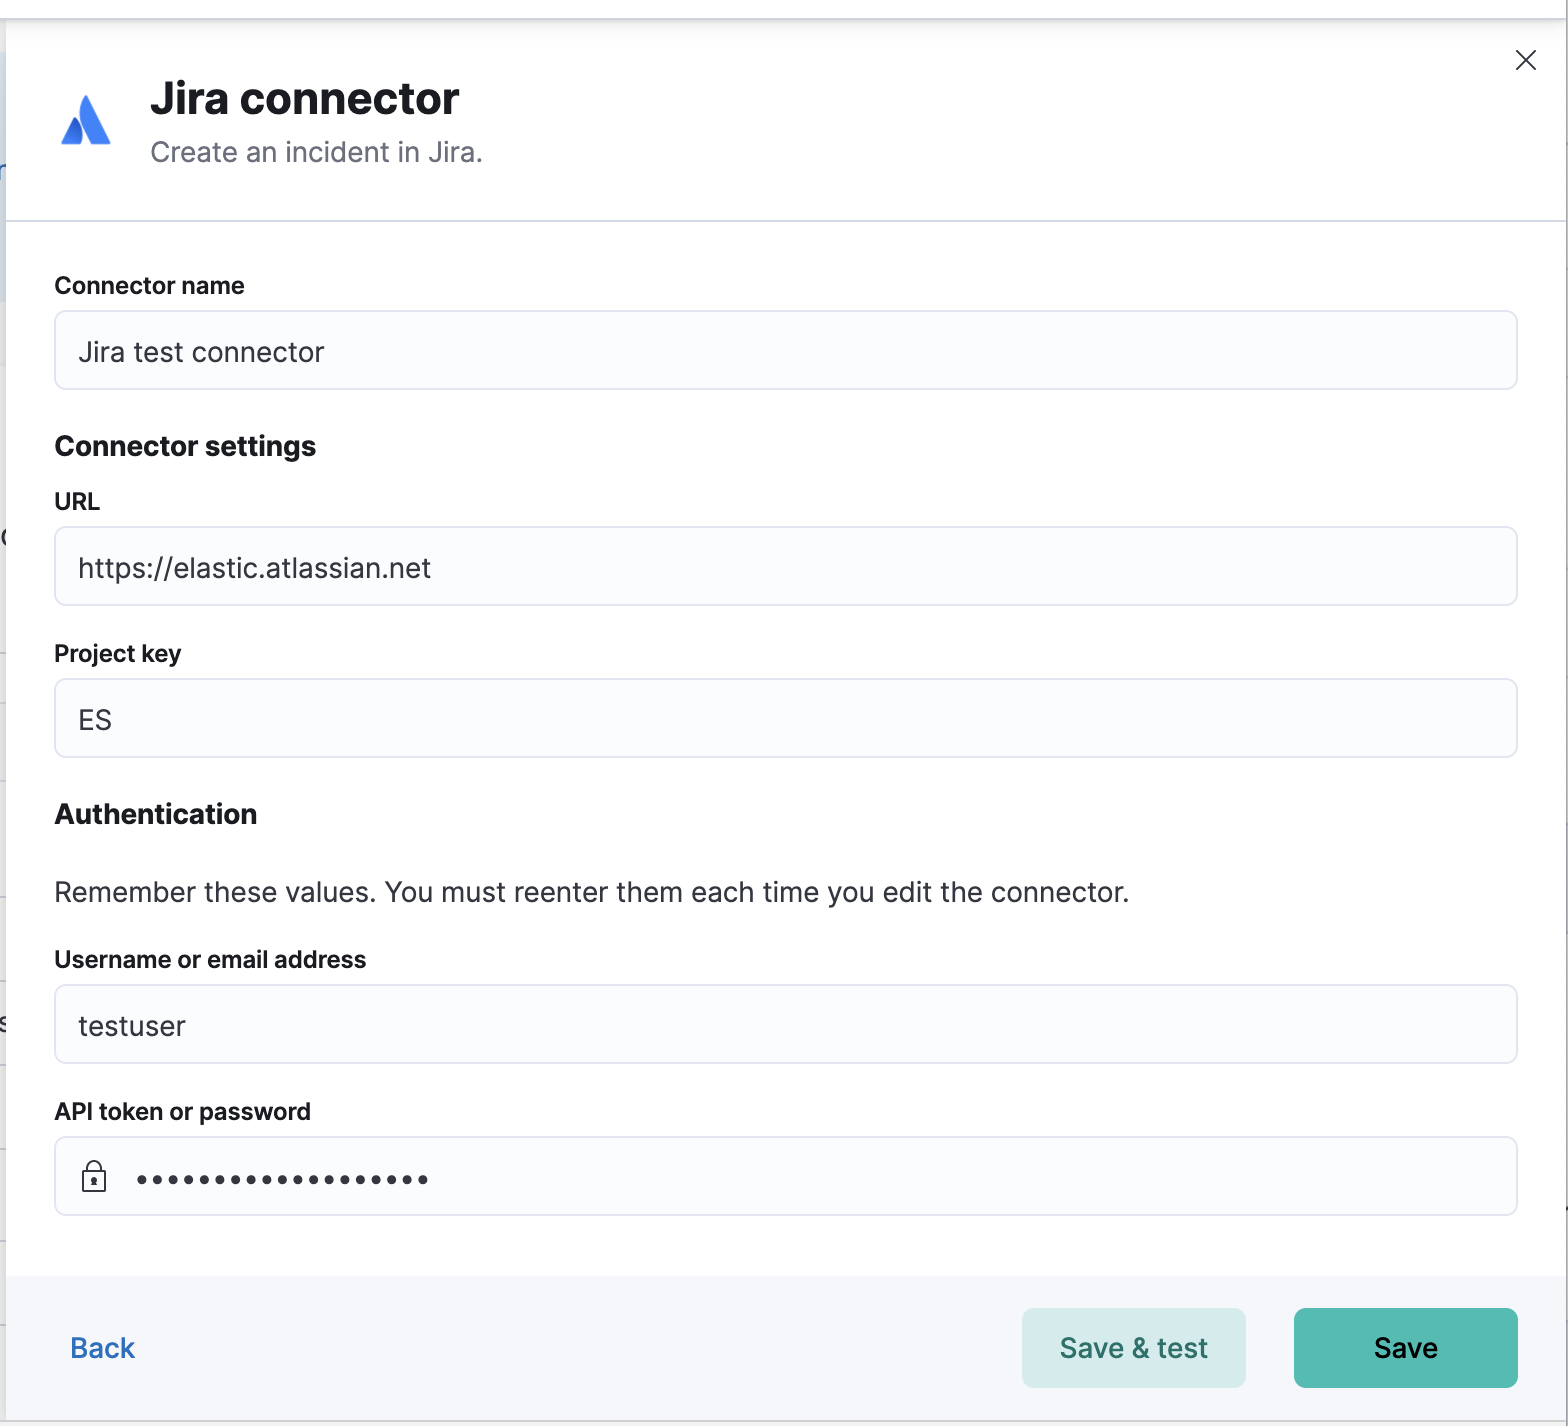Click the 'Connector name' label

(149, 286)
